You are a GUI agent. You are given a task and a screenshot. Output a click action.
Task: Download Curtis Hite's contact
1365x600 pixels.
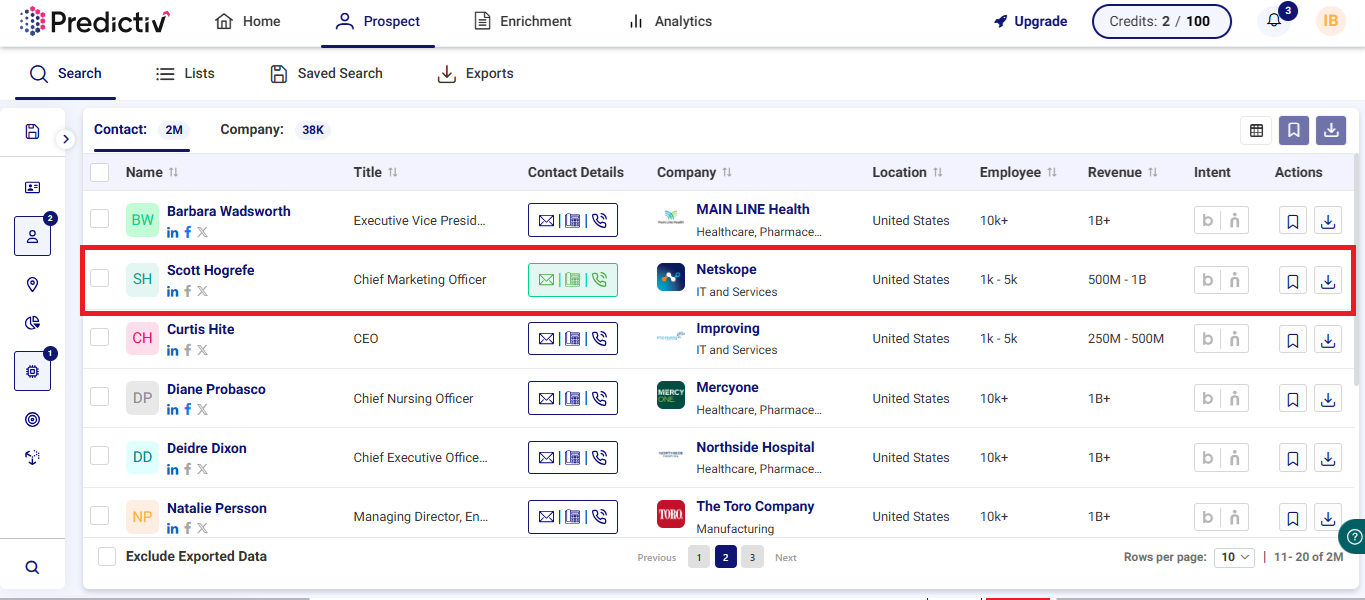[1328, 340]
